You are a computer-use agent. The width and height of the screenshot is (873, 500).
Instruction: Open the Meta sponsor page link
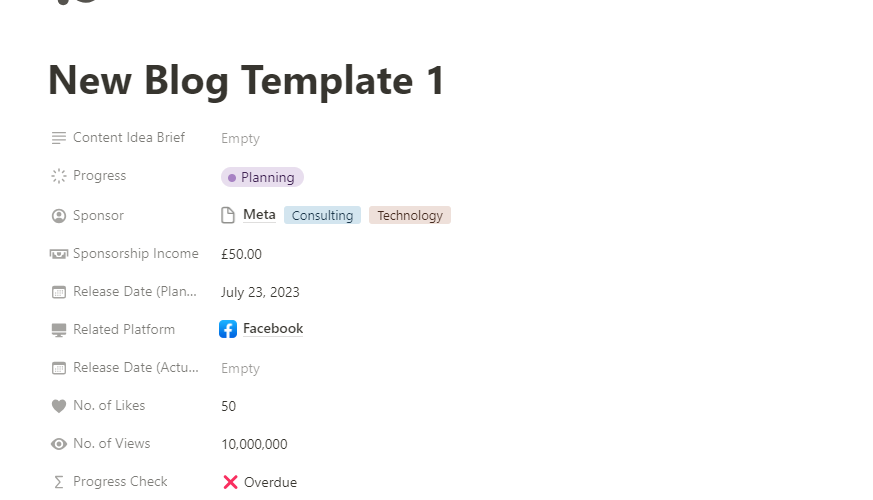[259, 215]
